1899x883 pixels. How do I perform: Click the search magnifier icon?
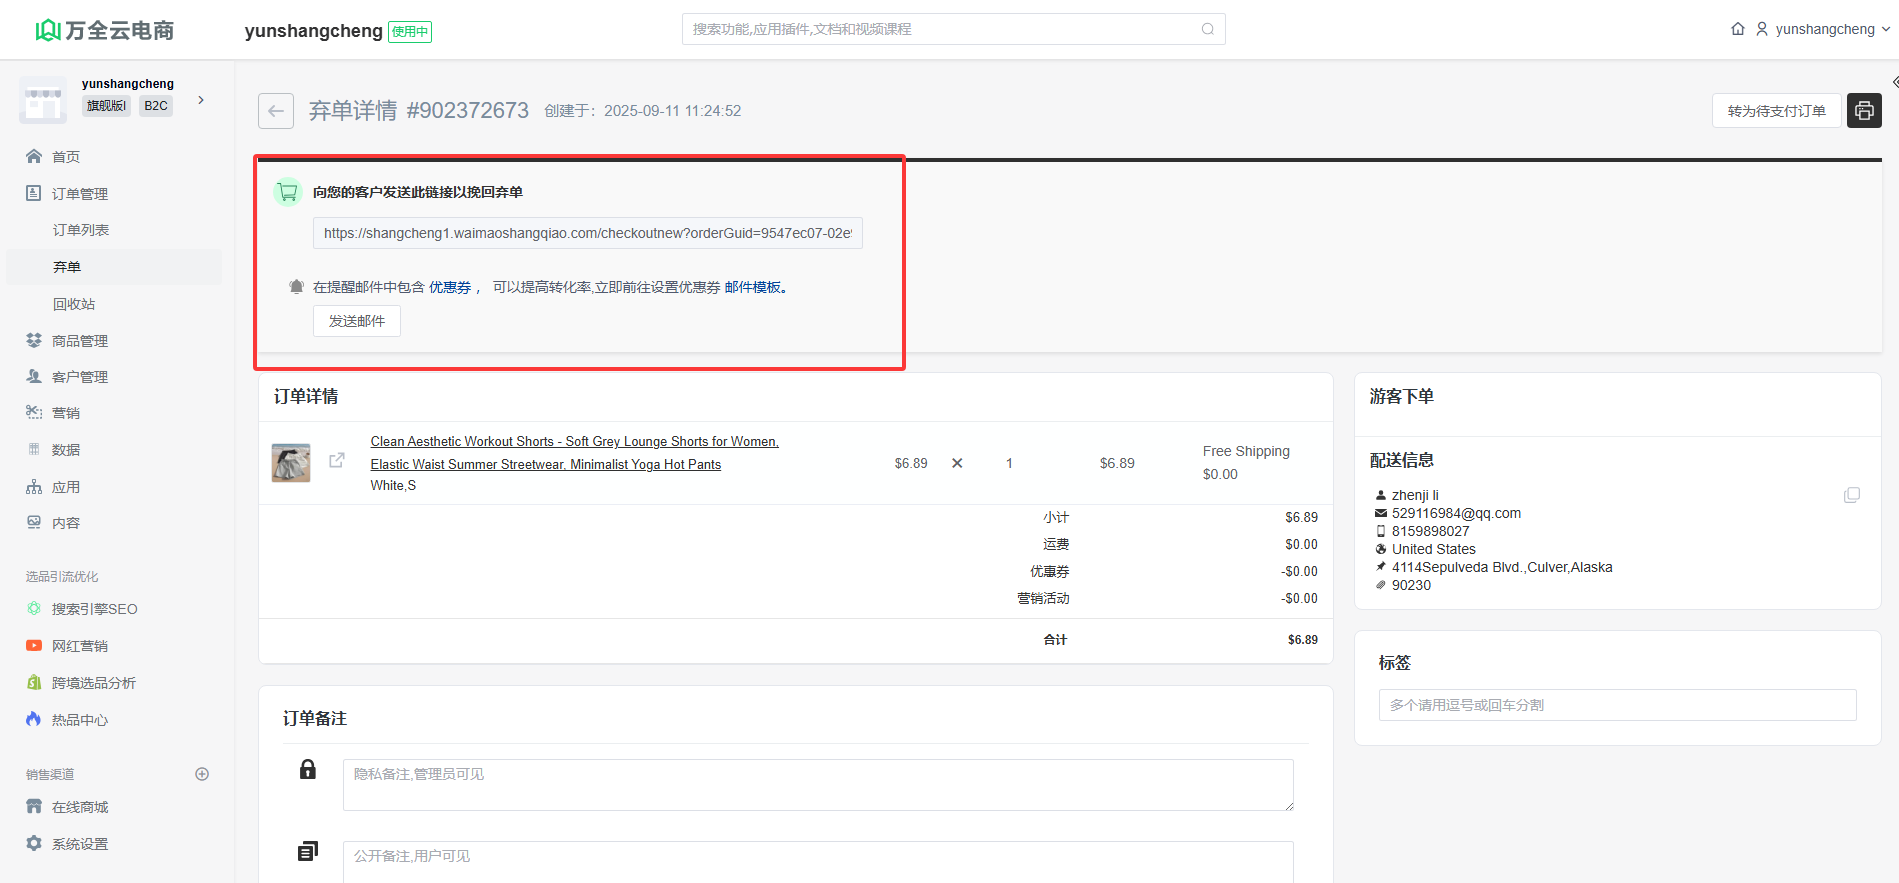(x=1208, y=29)
